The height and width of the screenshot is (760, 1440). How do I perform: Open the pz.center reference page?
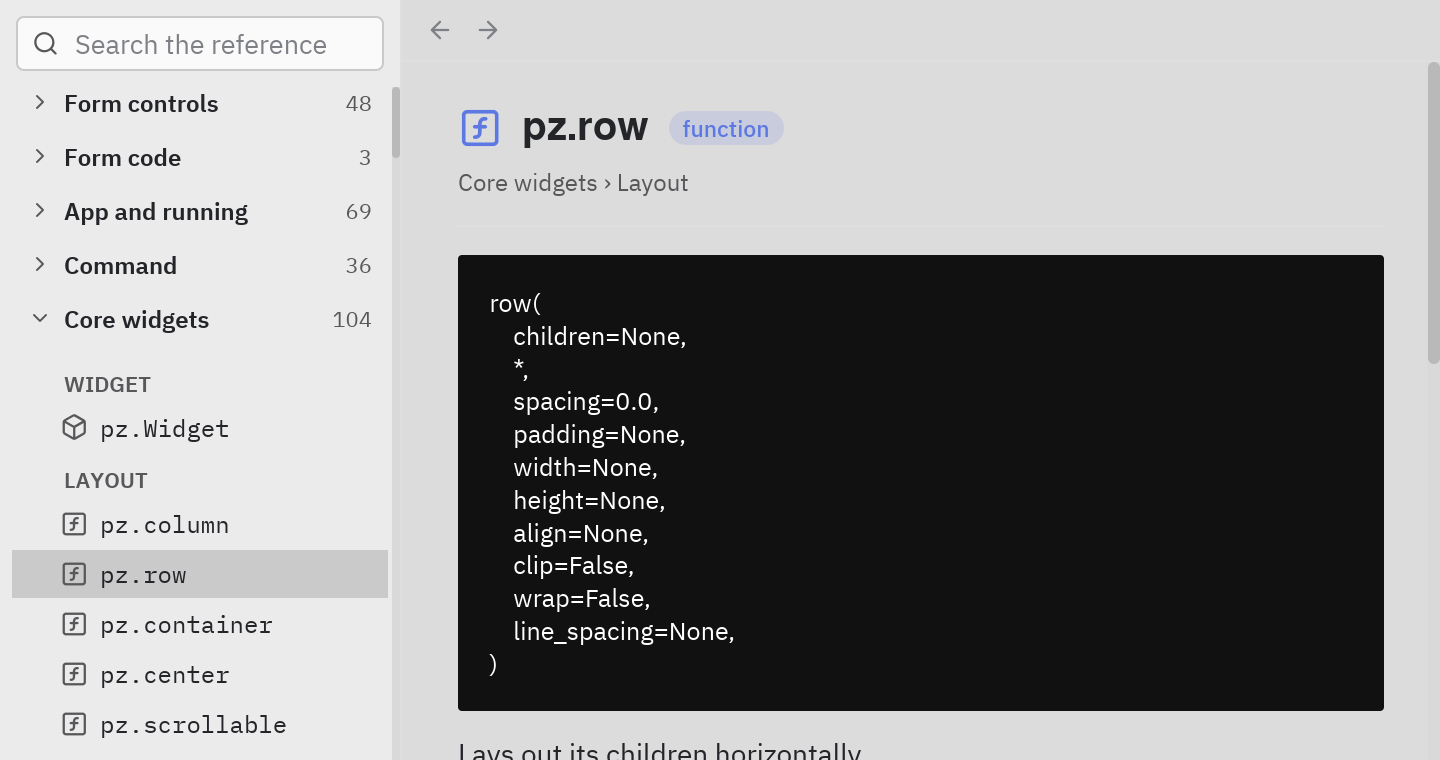click(200, 674)
